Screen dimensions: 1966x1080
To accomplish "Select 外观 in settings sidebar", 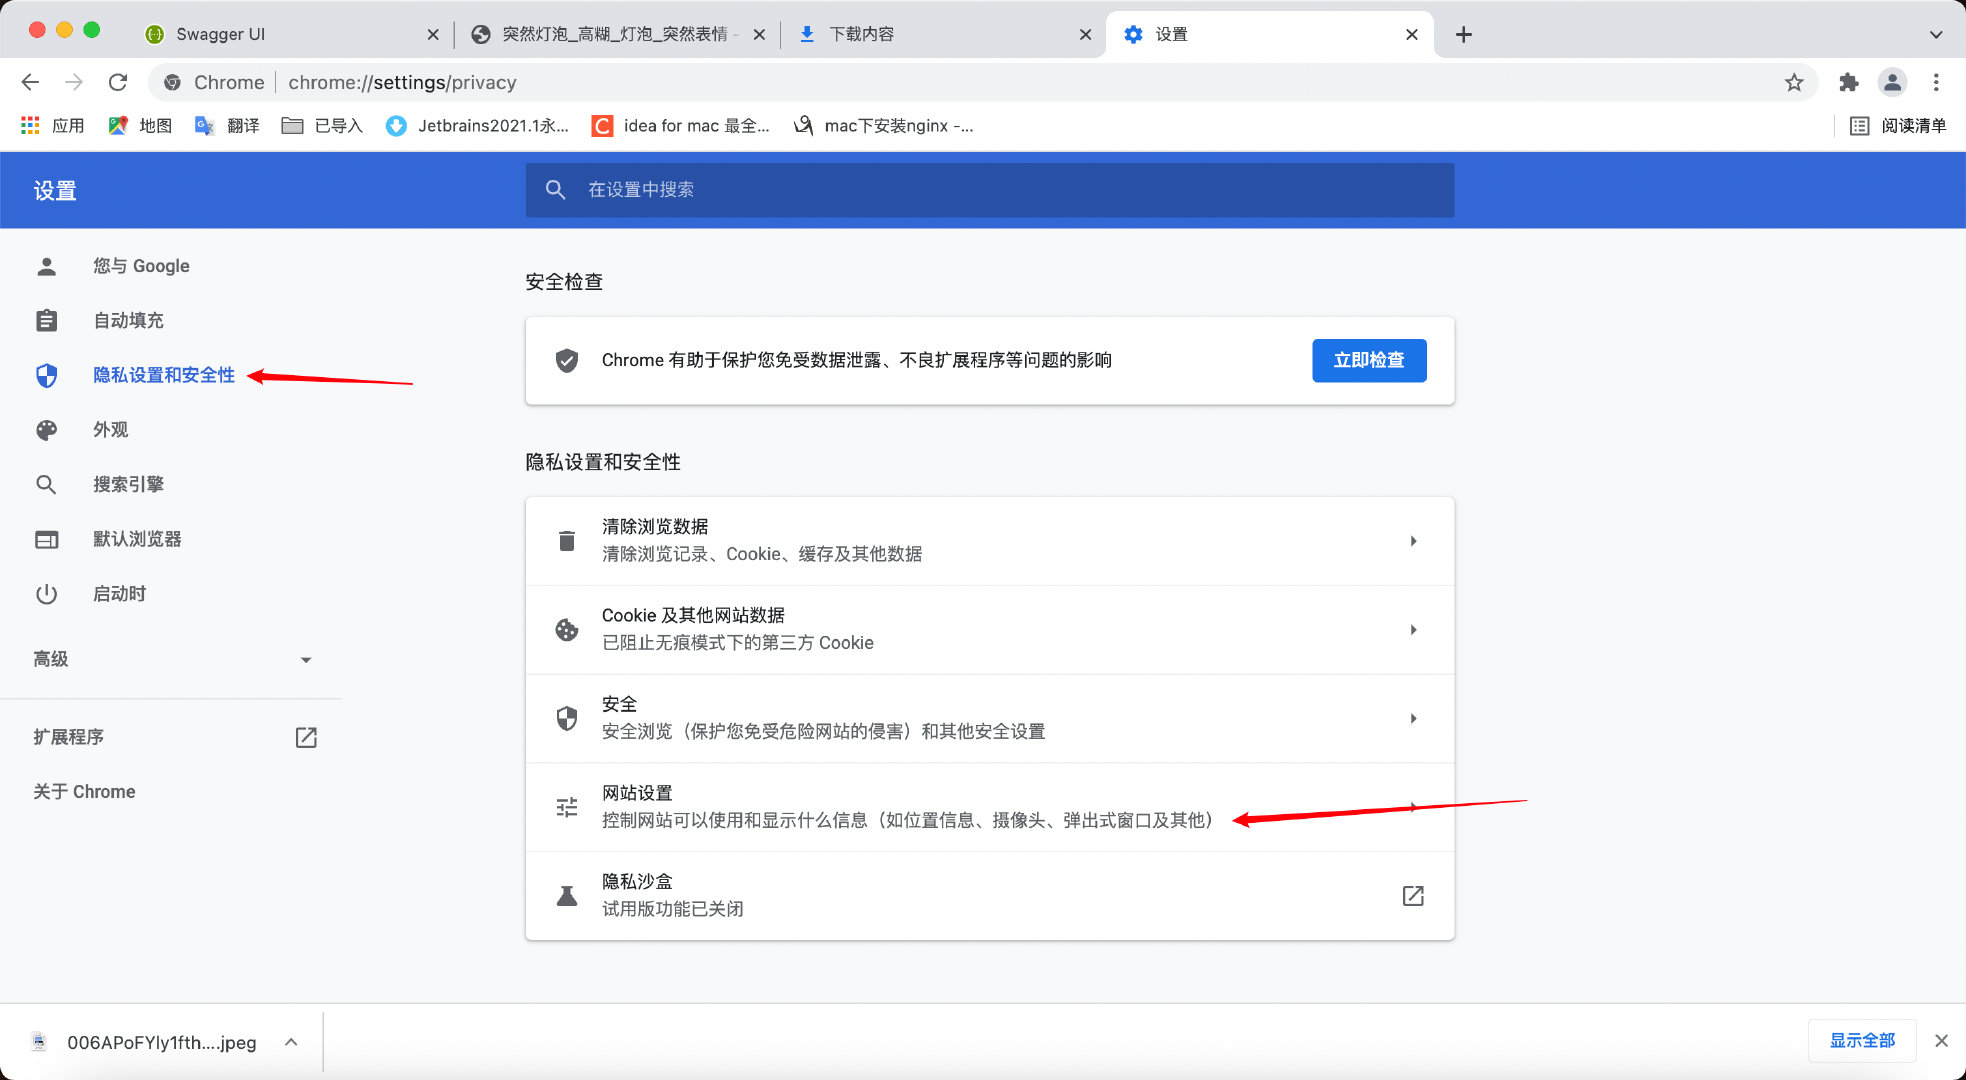I will (x=110, y=430).
